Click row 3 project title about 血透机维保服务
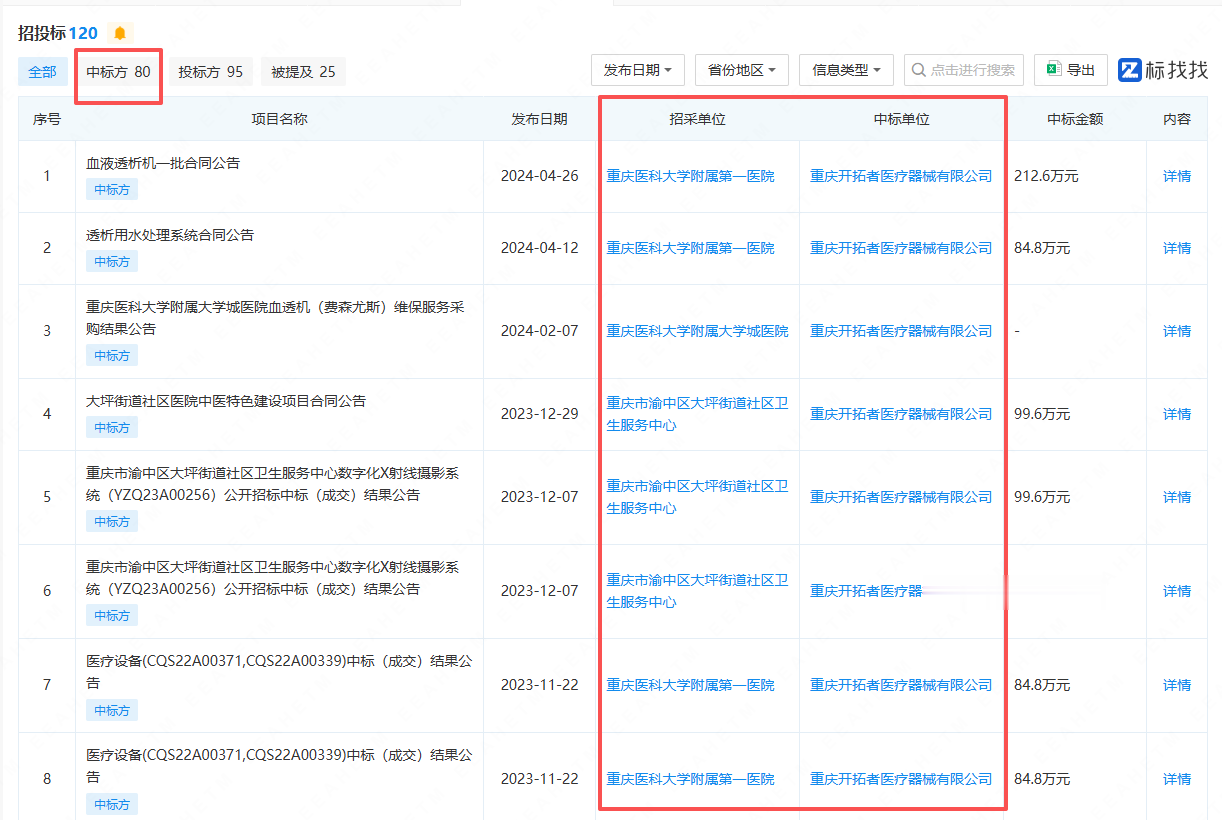The image size is (1222, 820). pyautogui.click(x=275, y=318)
